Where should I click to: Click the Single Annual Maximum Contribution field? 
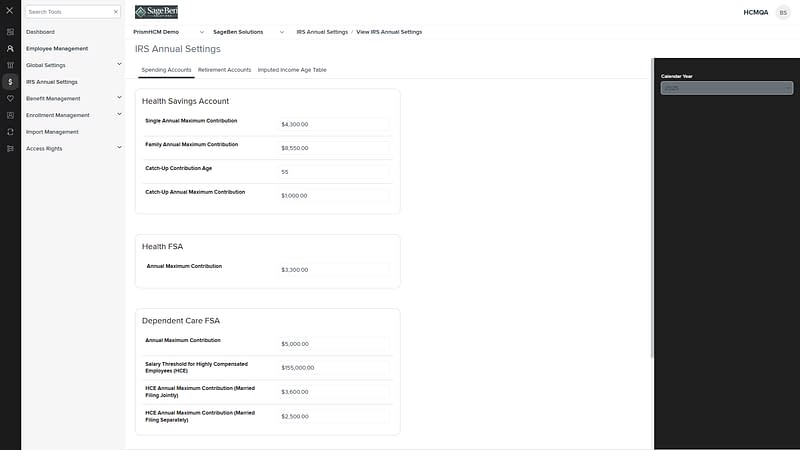334,125
